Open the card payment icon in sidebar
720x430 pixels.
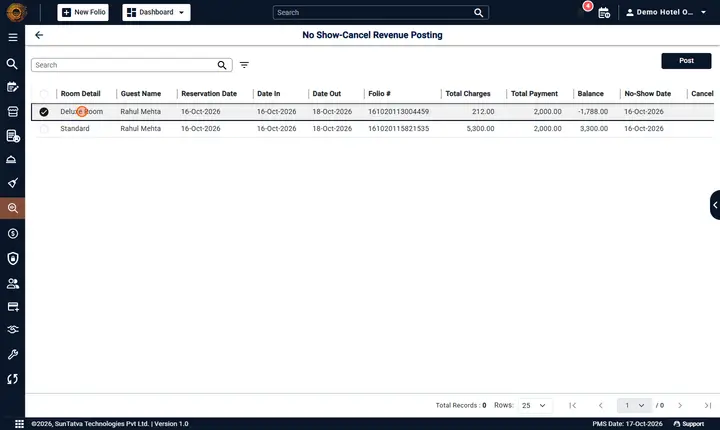click(x=13, y=307)
